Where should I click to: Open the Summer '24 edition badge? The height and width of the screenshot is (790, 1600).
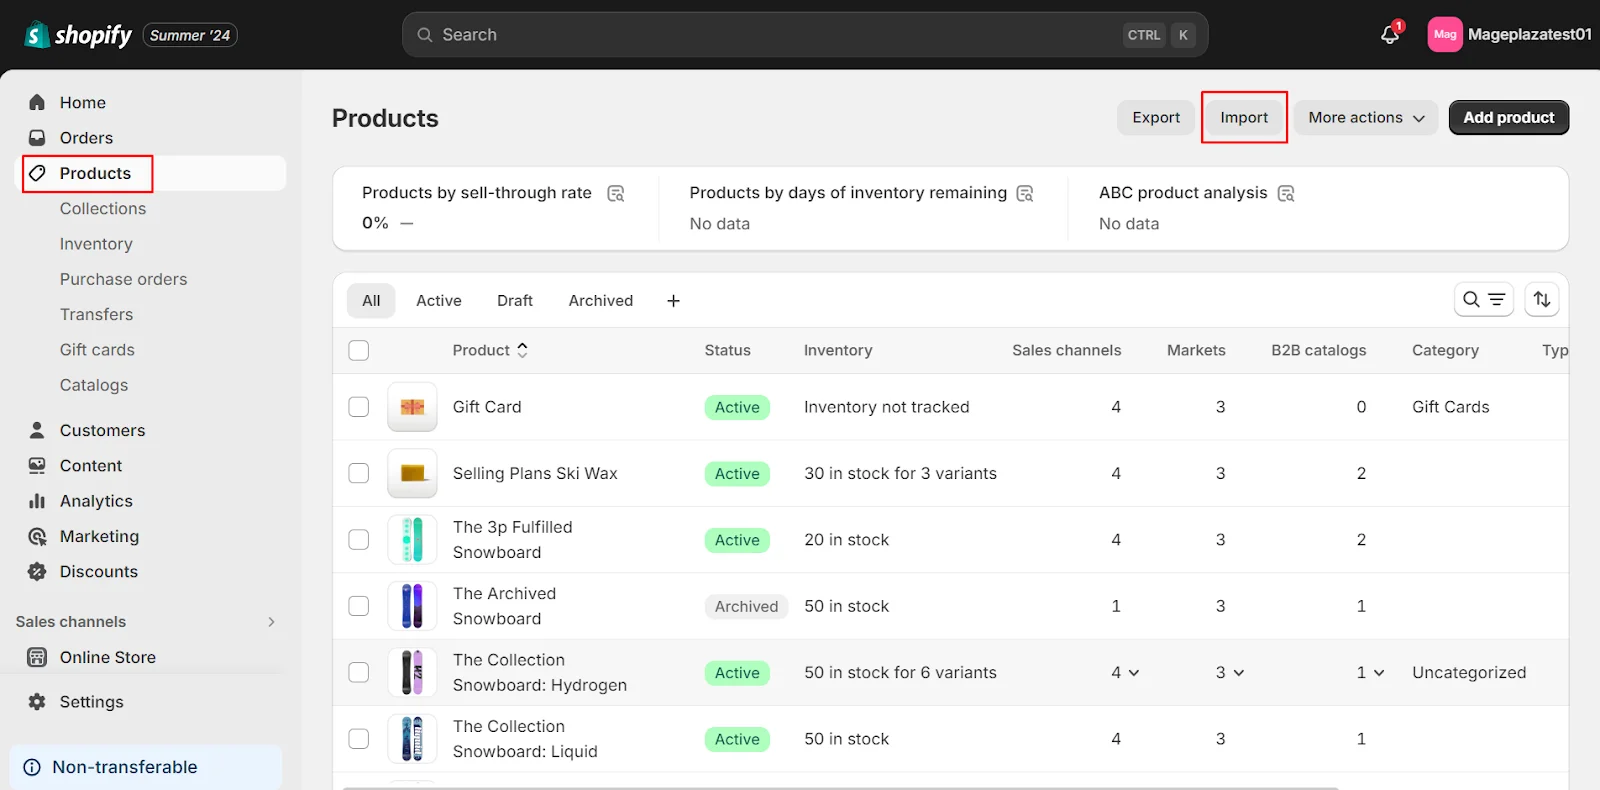coord(190,35)
